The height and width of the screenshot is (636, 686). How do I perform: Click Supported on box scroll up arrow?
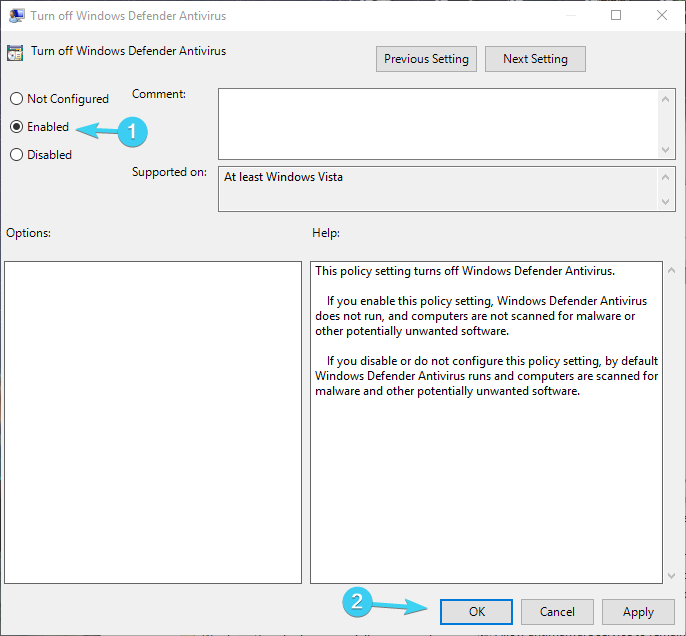(x=665, y=177)
